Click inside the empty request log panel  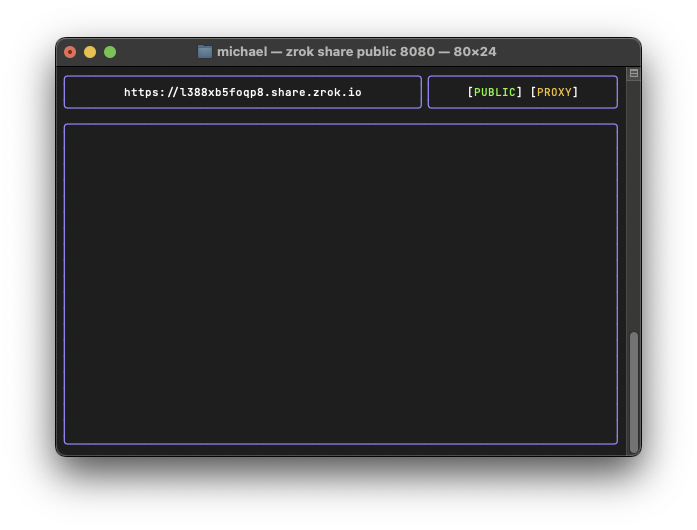pyautogui.click(x=340, y=284)
